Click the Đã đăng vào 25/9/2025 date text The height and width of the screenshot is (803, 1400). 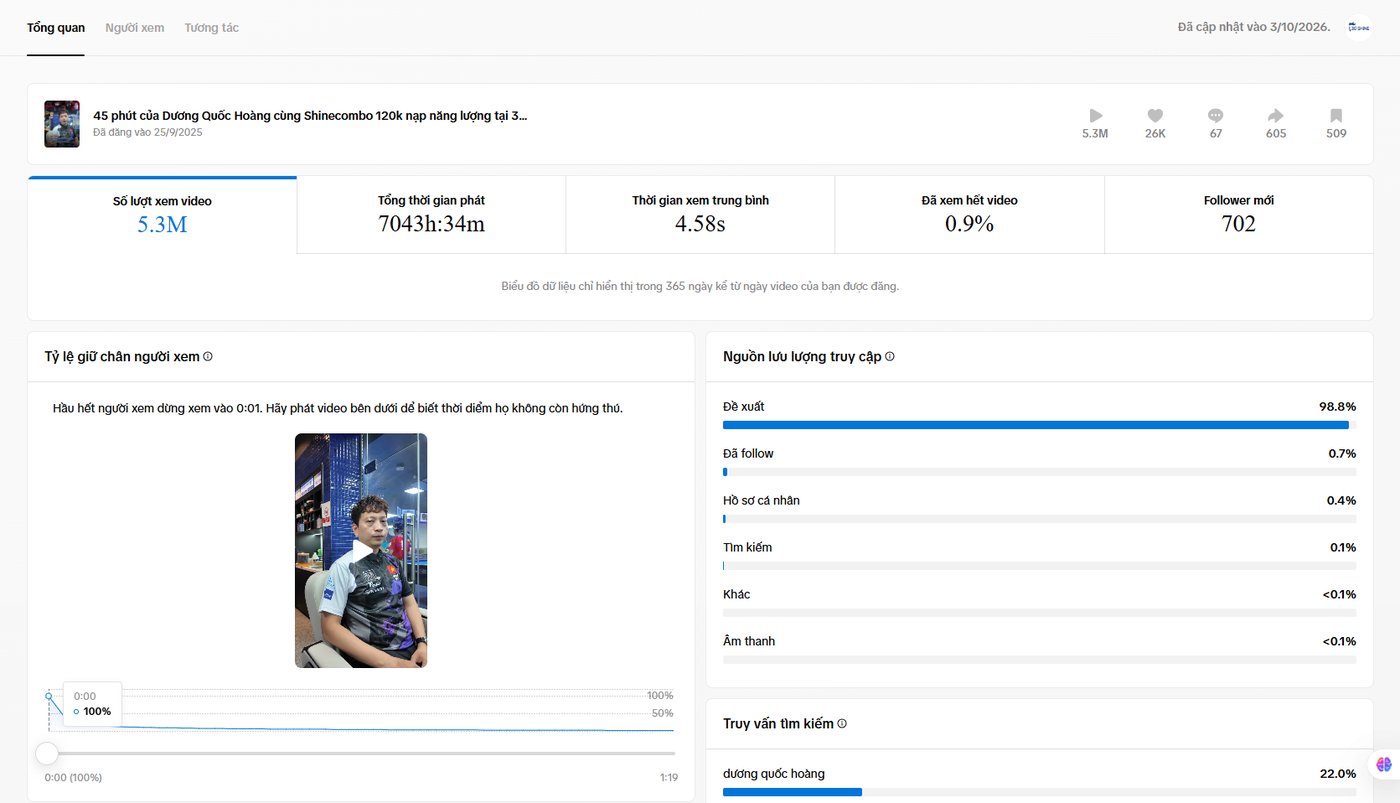(x=148, y=132)
